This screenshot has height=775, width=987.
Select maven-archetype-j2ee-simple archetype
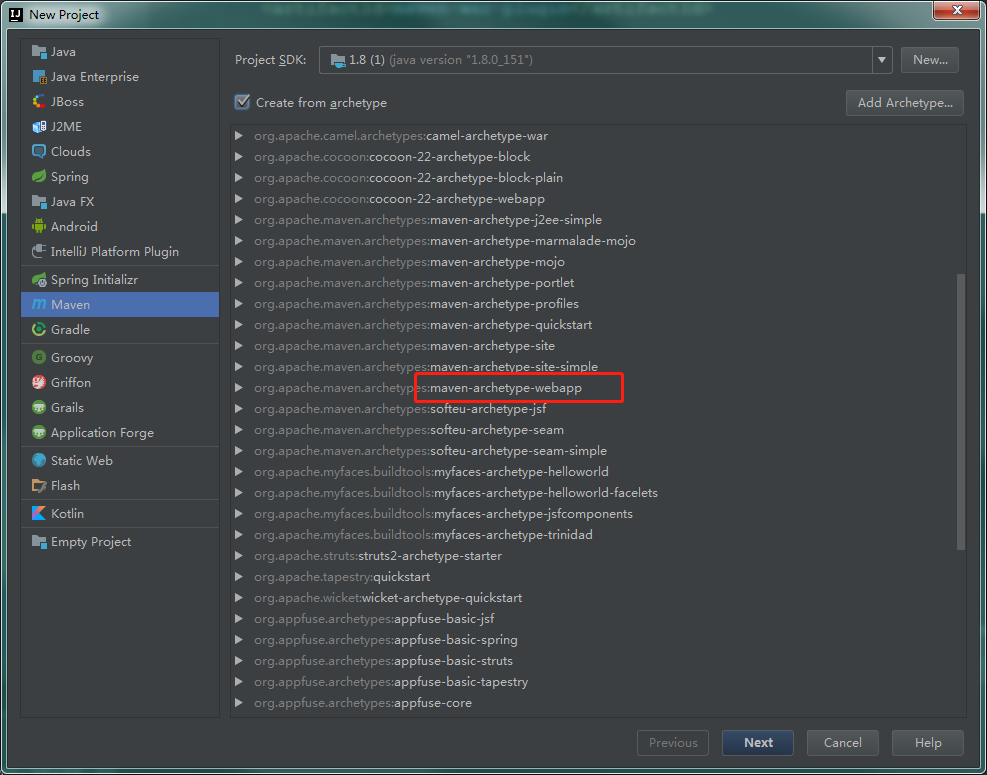pyautogui.click(x=428, y=220)
